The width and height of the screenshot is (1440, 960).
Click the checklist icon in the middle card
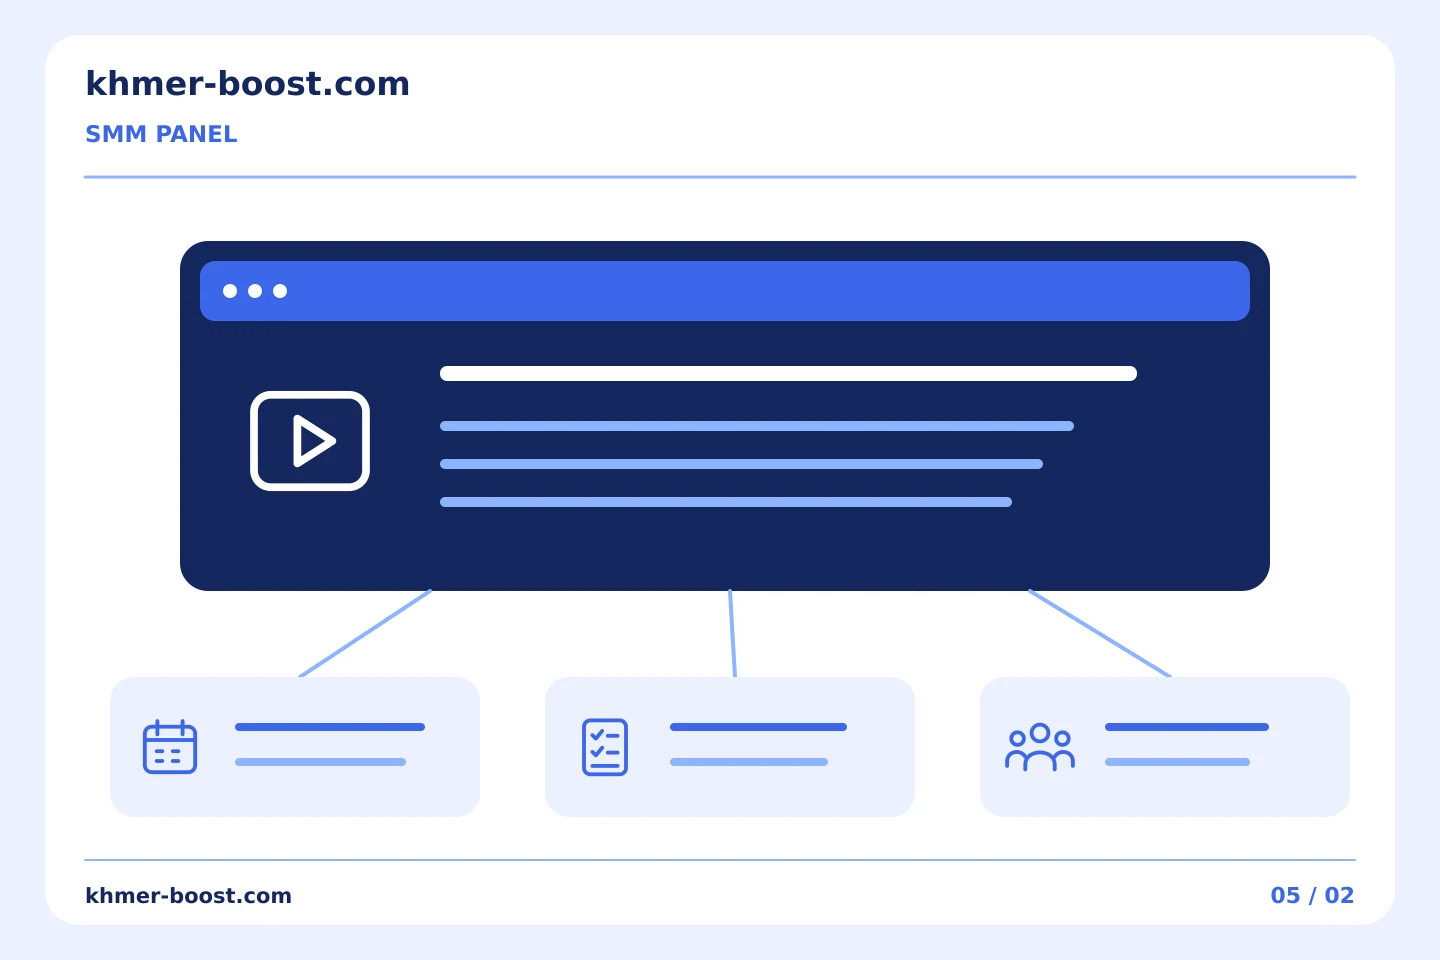[x=605, y=747]
